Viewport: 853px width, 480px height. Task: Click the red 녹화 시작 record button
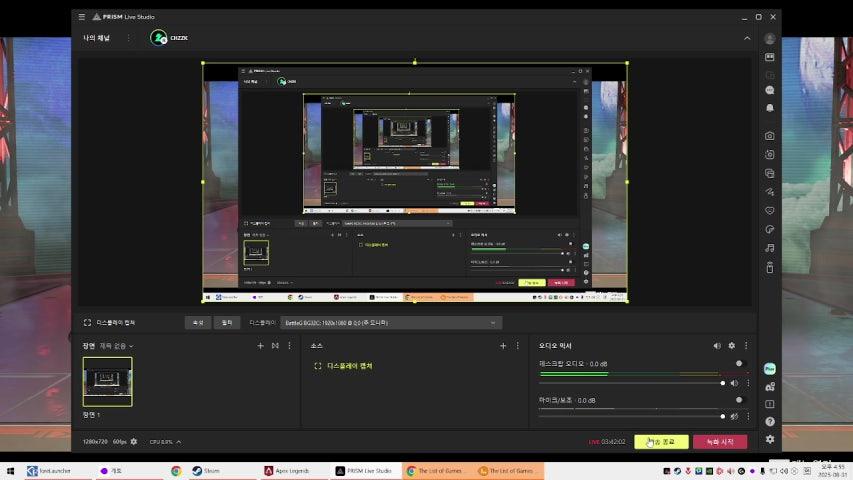pyautogui.click(x=720, y=441)
